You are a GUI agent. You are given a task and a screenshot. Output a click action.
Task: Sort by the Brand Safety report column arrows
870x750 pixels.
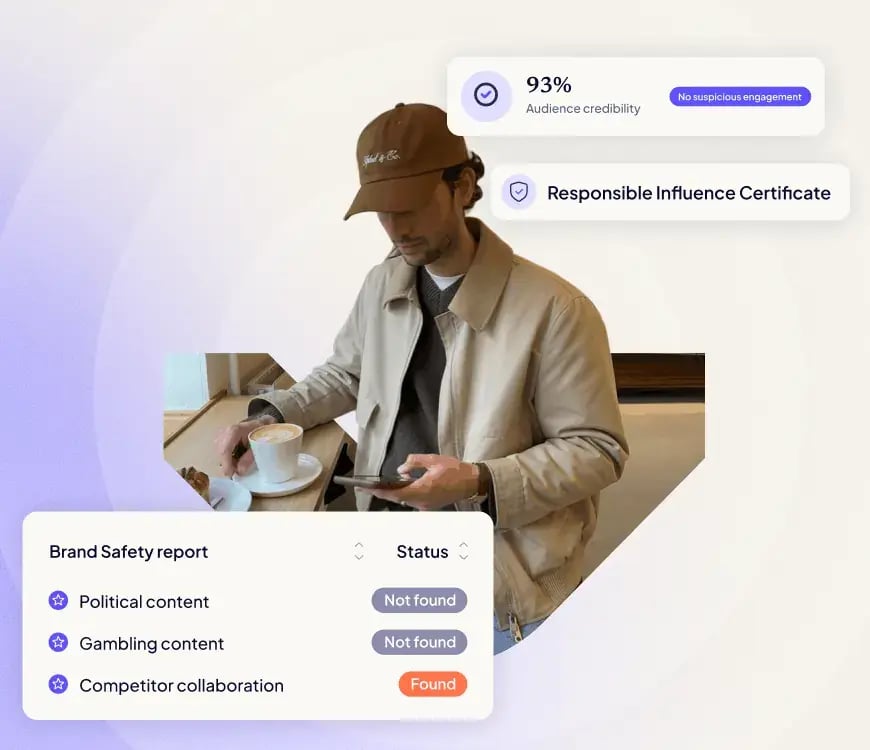[x=359, y=551]
